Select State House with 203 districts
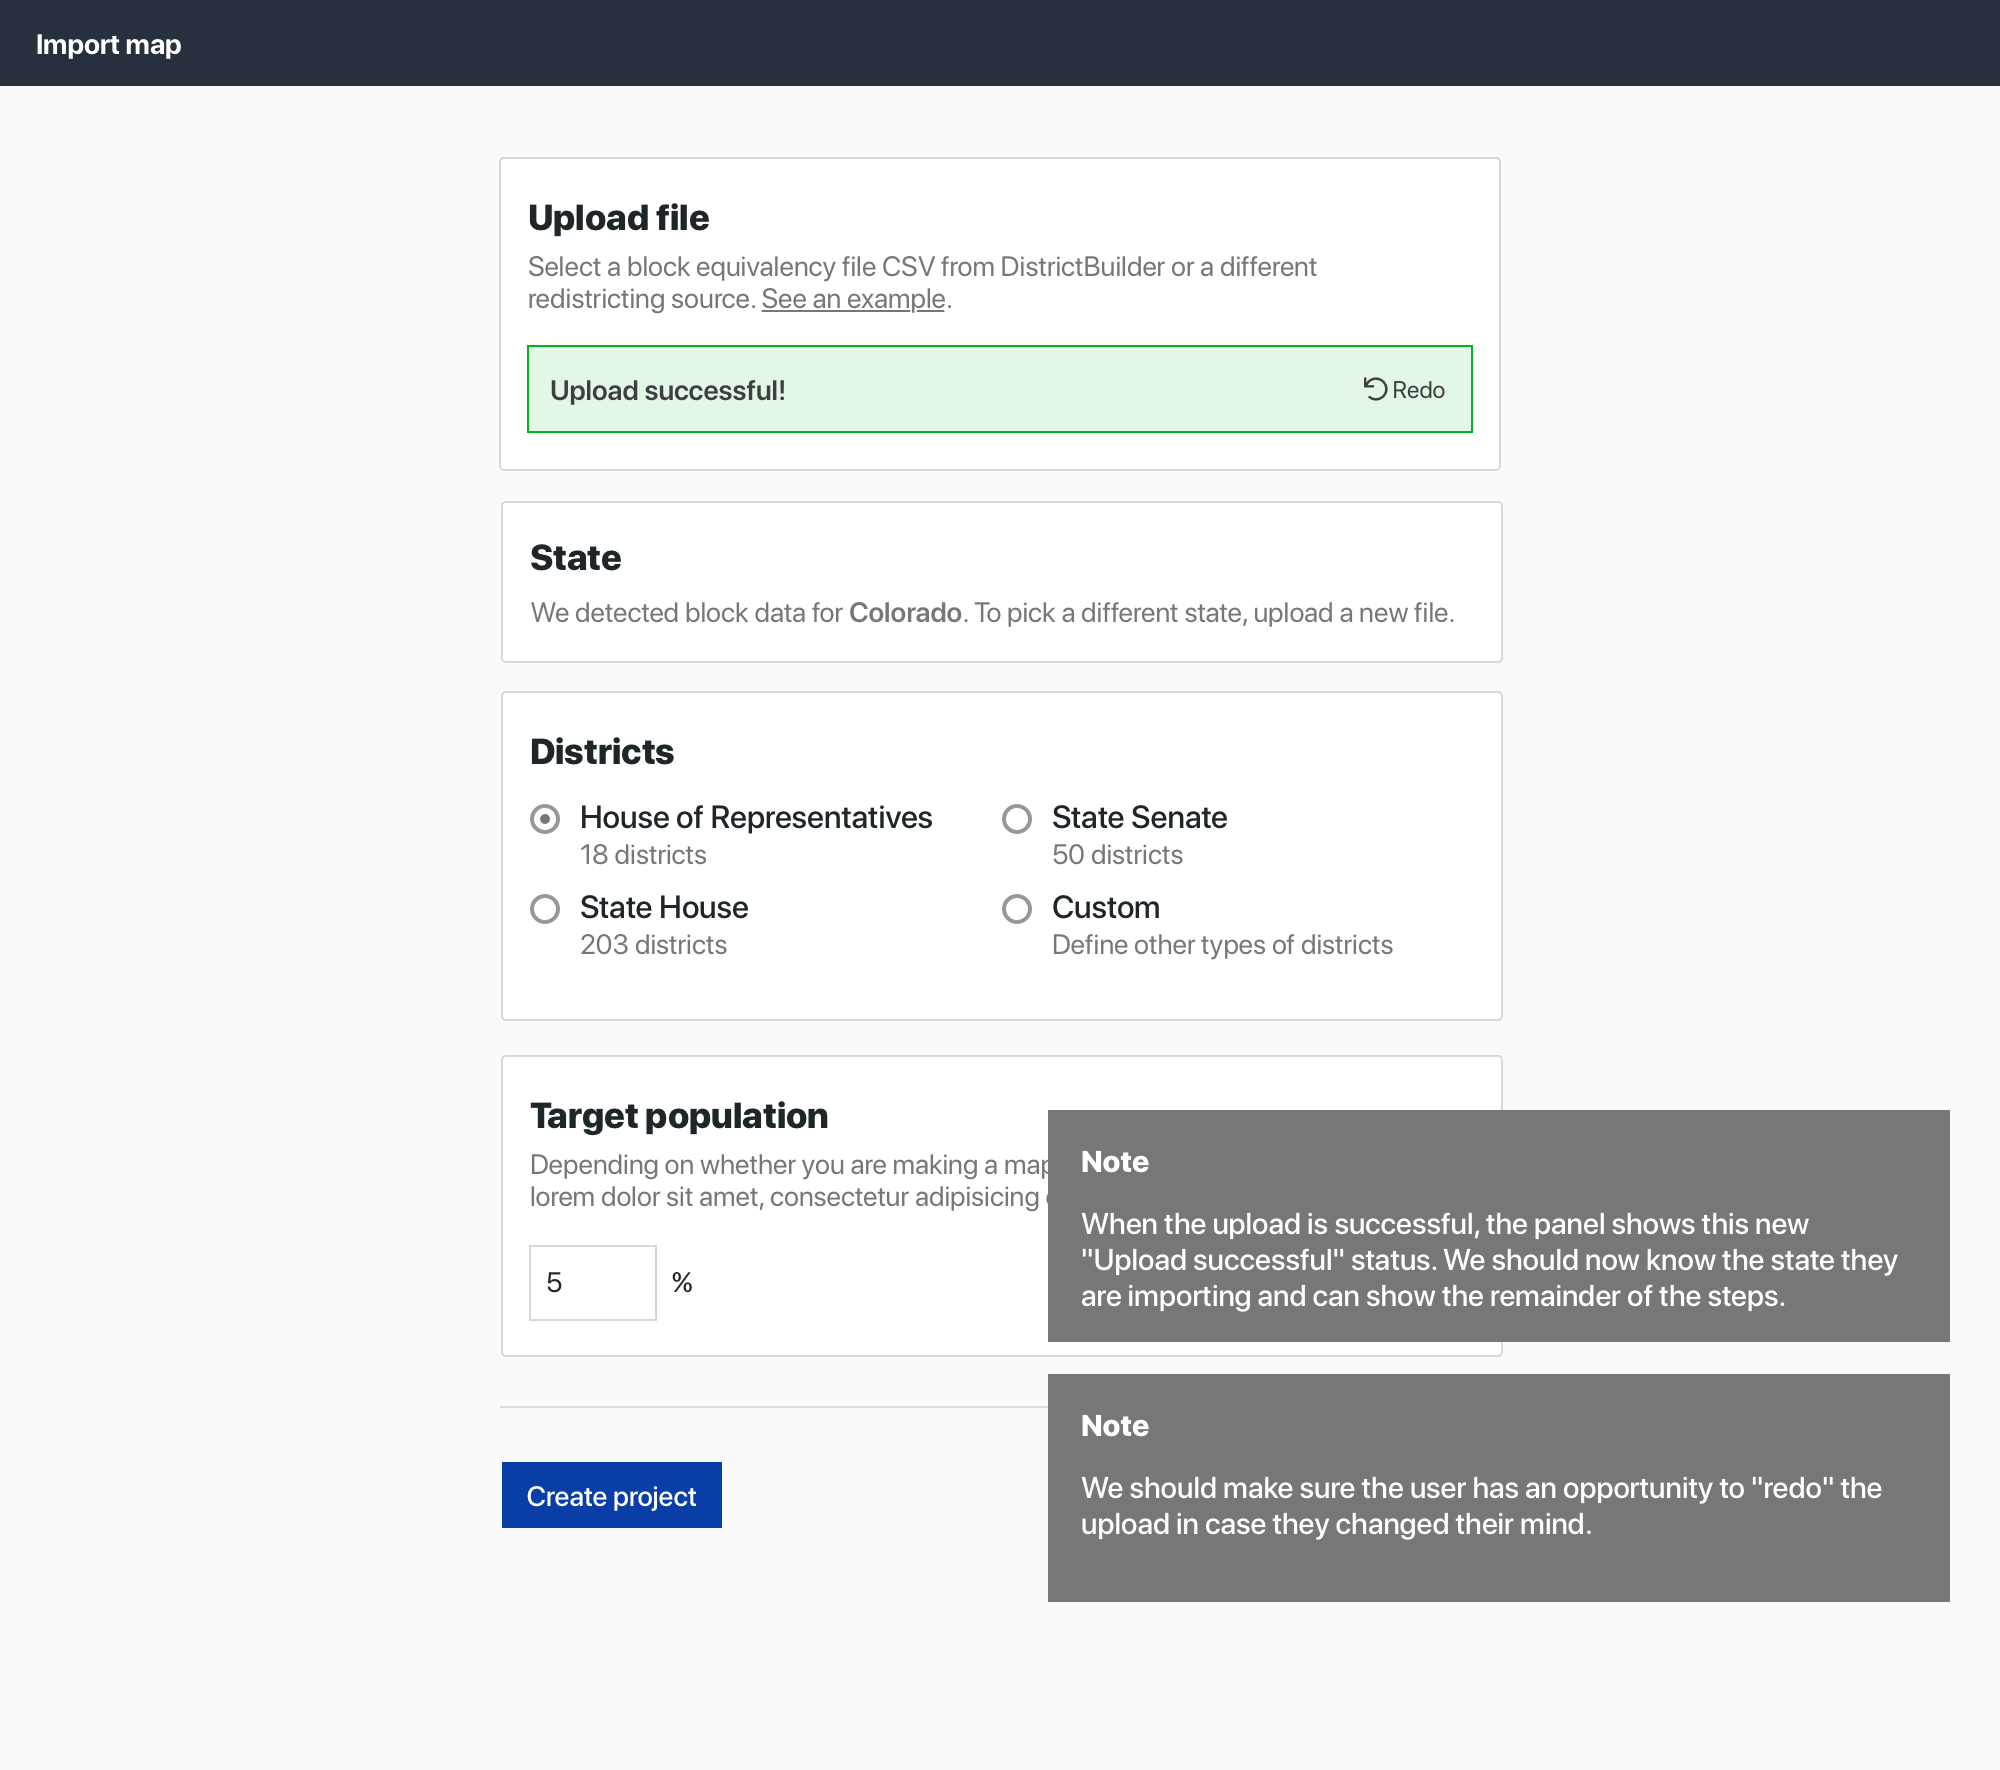This screenshot has height=1770, width=2000. [x=545, y=909]
